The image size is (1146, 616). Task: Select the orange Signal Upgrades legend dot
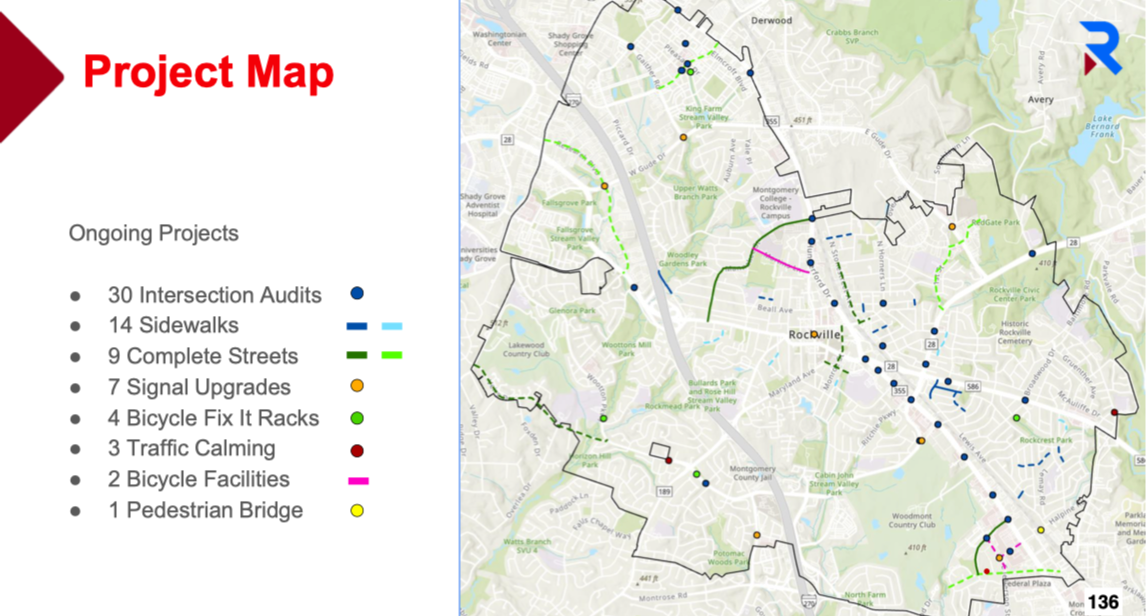[x=357, y=386]
